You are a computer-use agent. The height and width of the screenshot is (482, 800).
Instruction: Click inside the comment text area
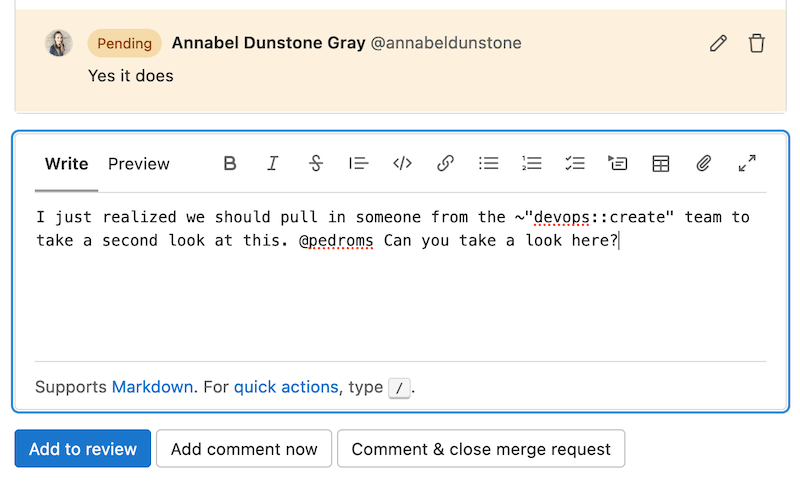click(400, 300)
